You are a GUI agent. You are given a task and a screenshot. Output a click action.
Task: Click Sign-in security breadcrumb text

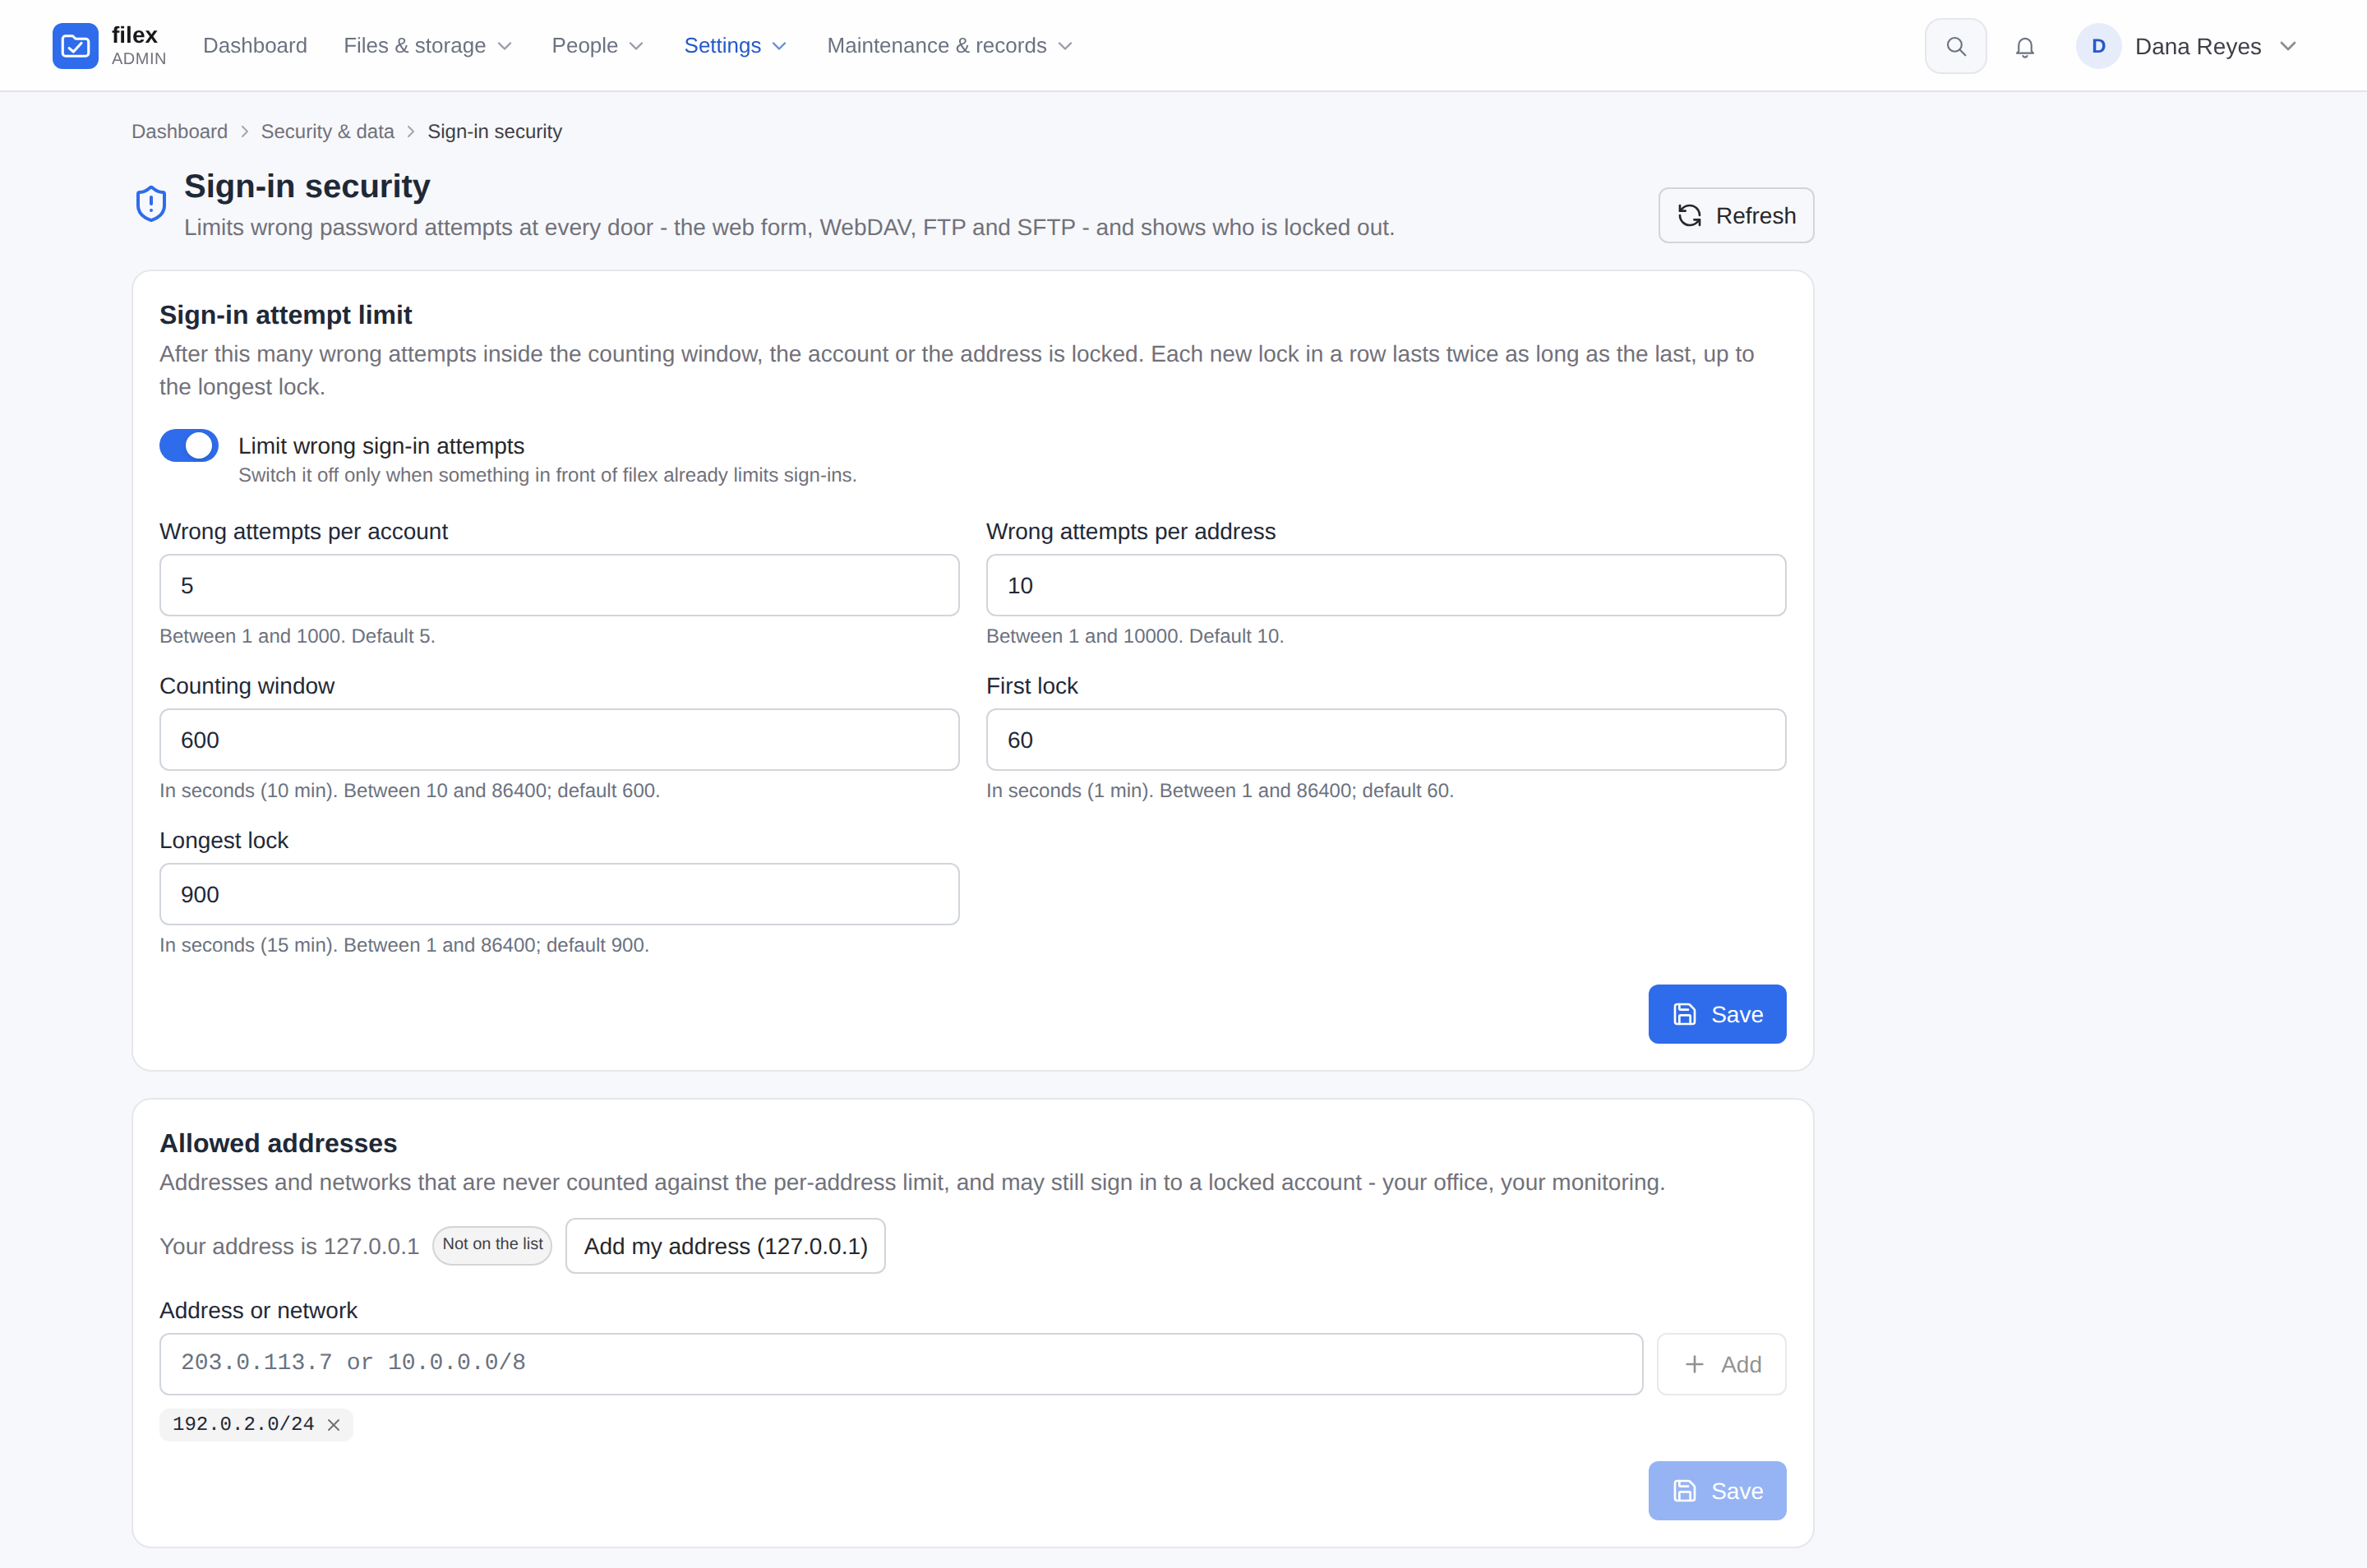click(495, 132)
